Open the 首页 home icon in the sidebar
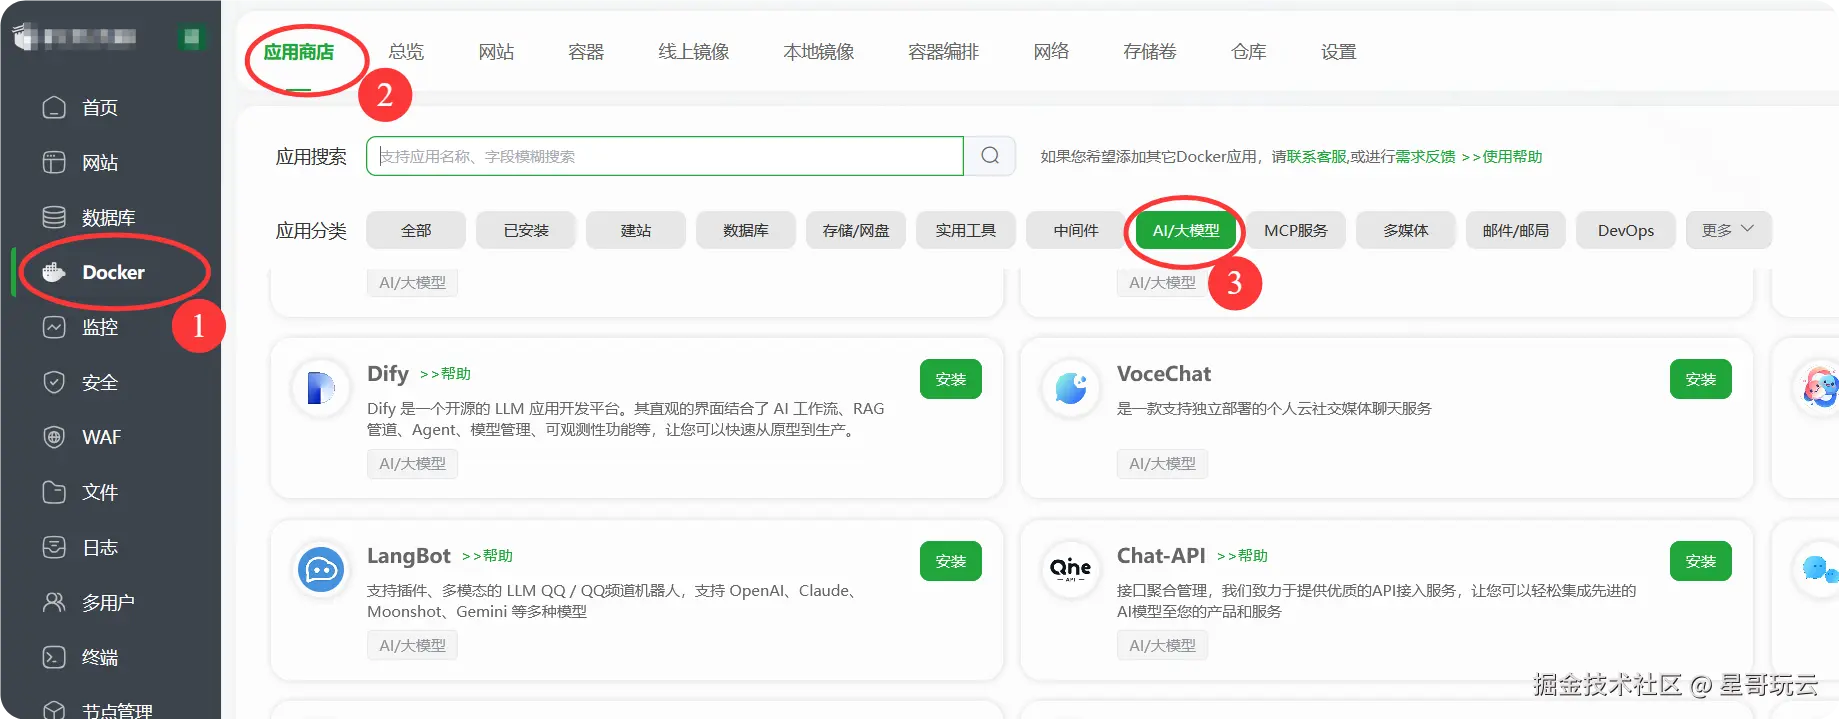 [54, 107]
